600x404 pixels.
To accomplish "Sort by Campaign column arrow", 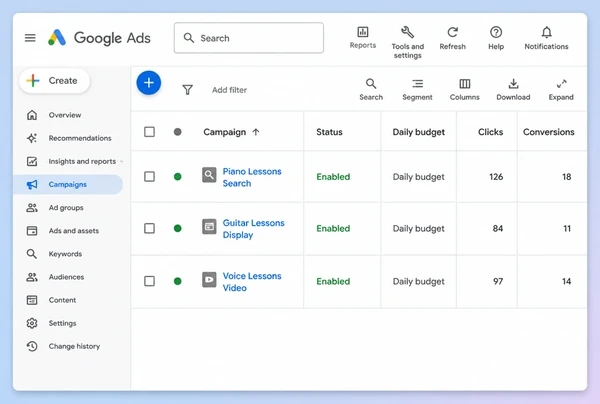I will pyautogui.click(x=256, y=132).
